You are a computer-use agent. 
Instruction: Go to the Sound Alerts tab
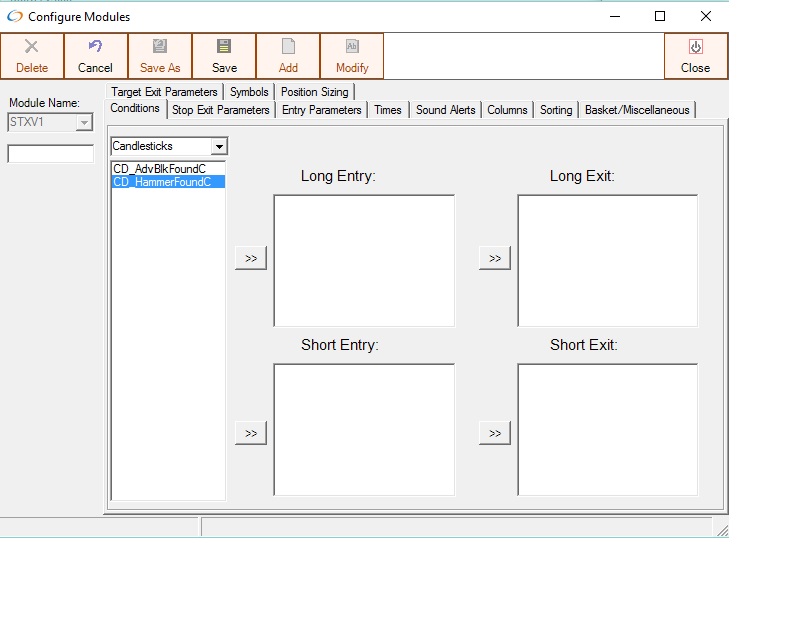445,110
